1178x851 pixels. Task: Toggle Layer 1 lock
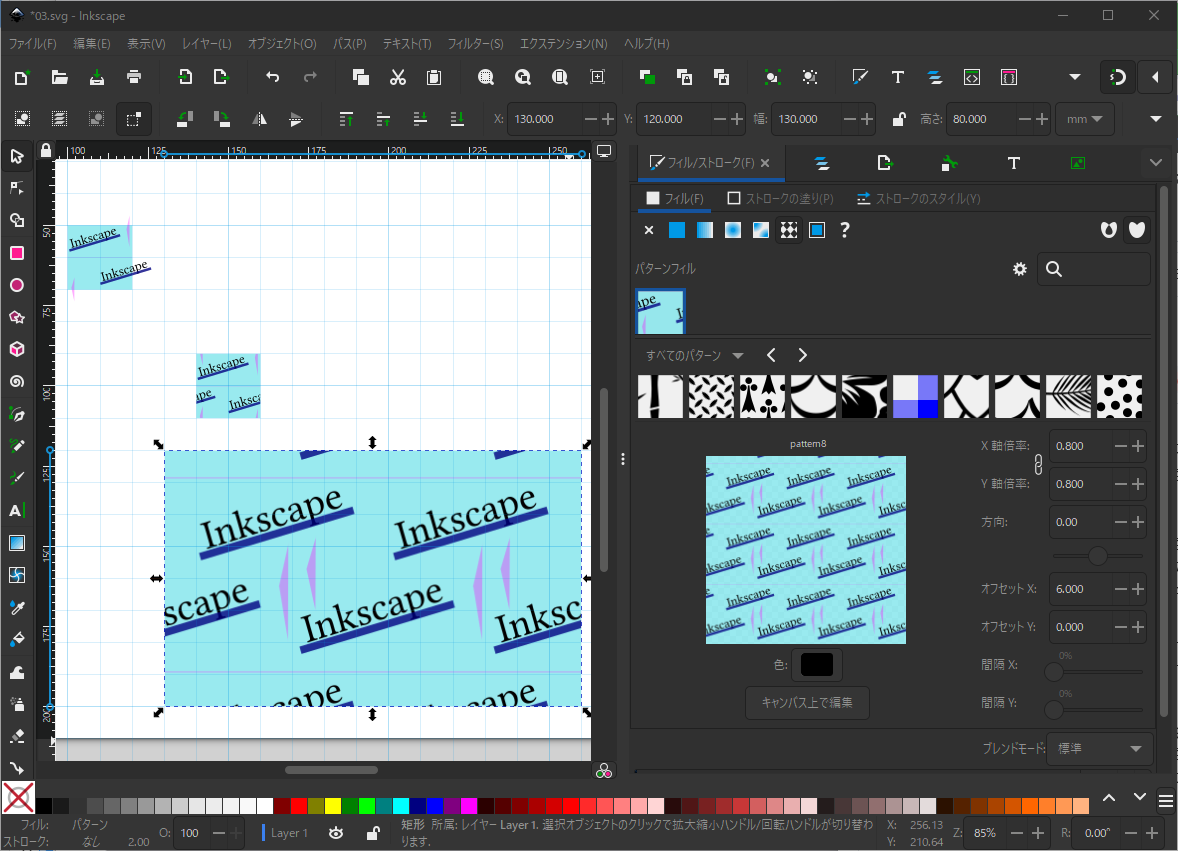coord(373,833)
